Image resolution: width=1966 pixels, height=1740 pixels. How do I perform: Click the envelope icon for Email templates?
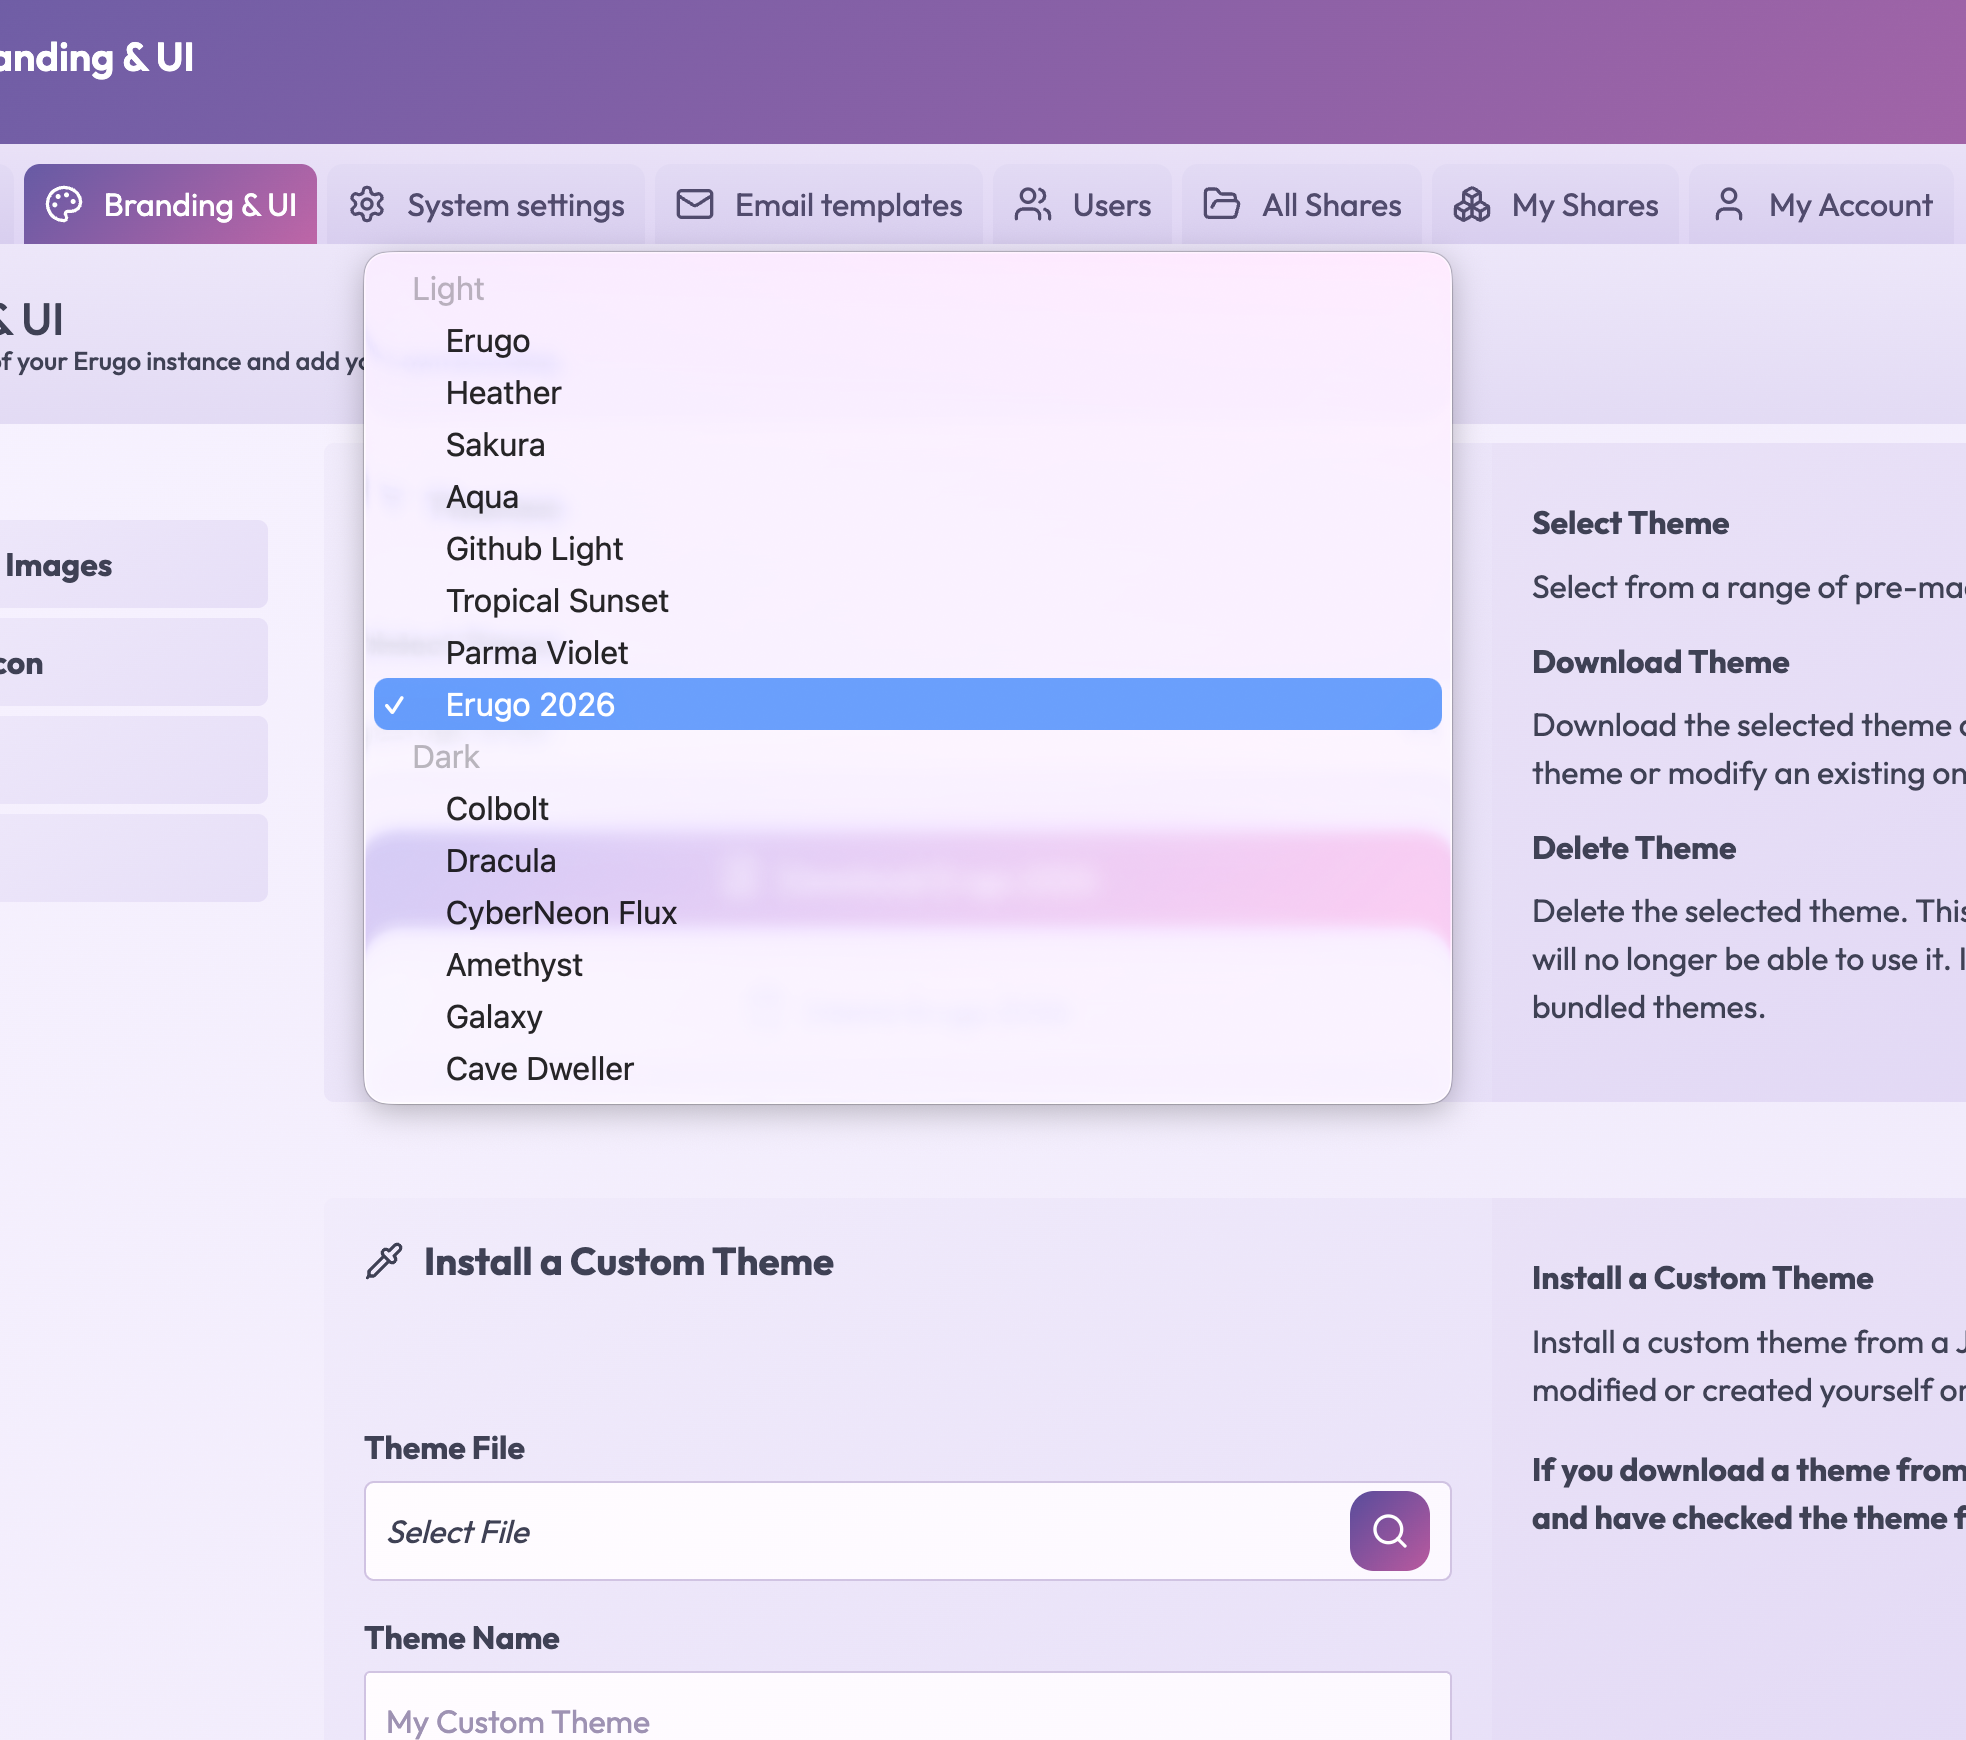pyautogui.click(x=695, y=204)
